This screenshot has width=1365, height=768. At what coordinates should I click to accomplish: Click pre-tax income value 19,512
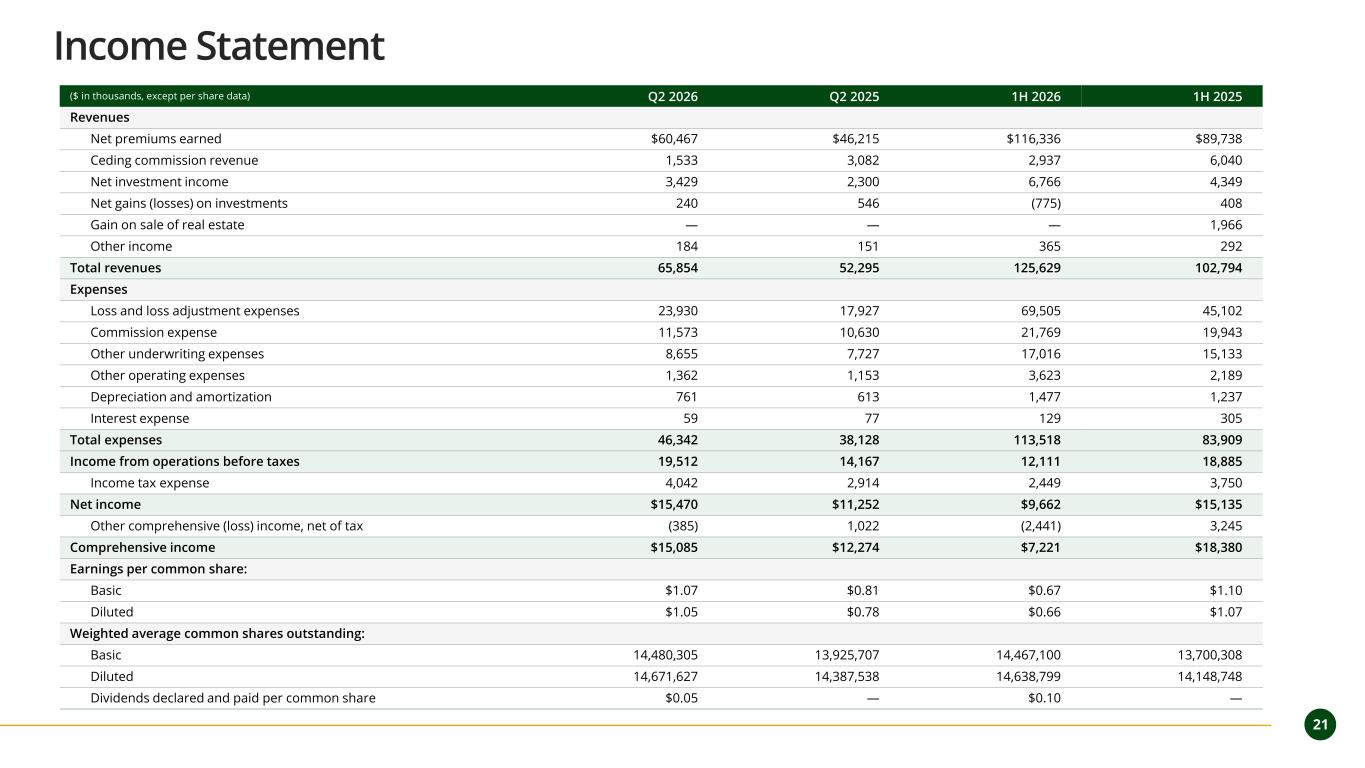(677, 461)
